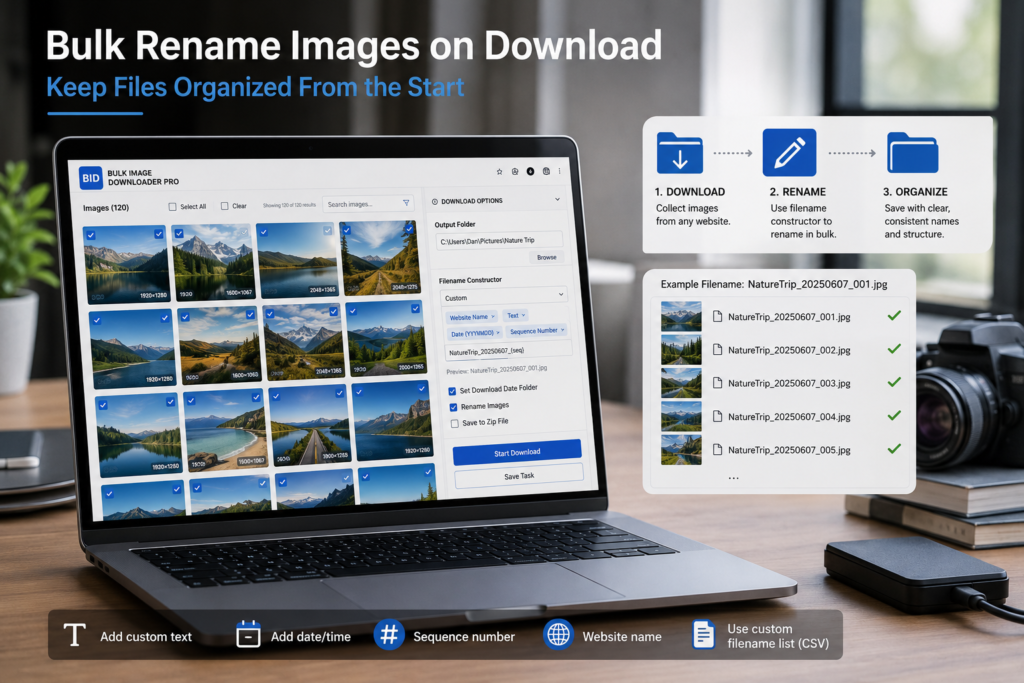Select the beach cove thumbnail
This screenshot has height=683, width=1024.
225,431
